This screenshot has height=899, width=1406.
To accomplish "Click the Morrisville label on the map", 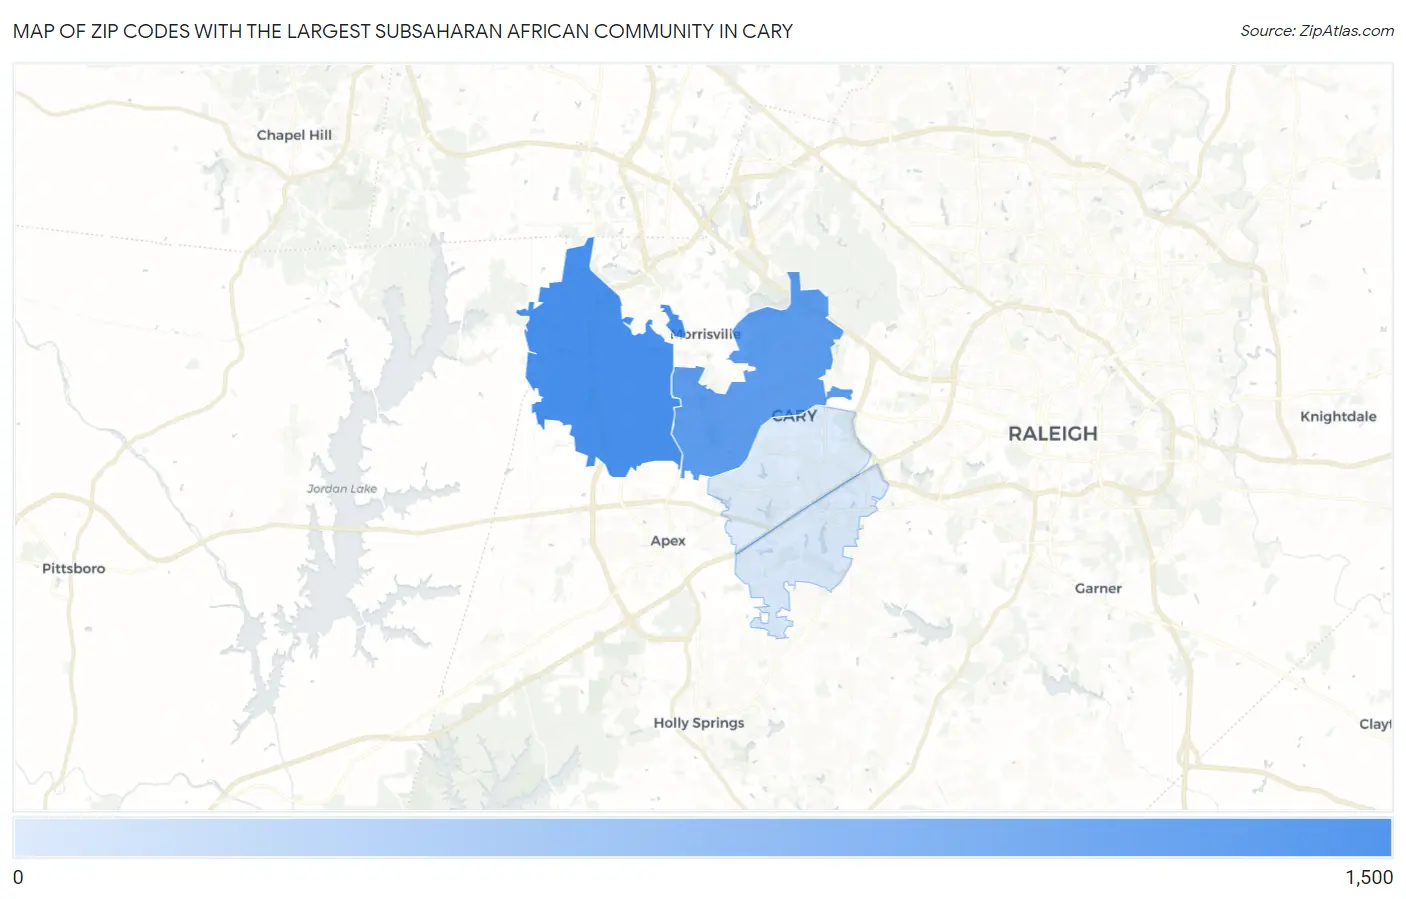I will tap(706, 334).
